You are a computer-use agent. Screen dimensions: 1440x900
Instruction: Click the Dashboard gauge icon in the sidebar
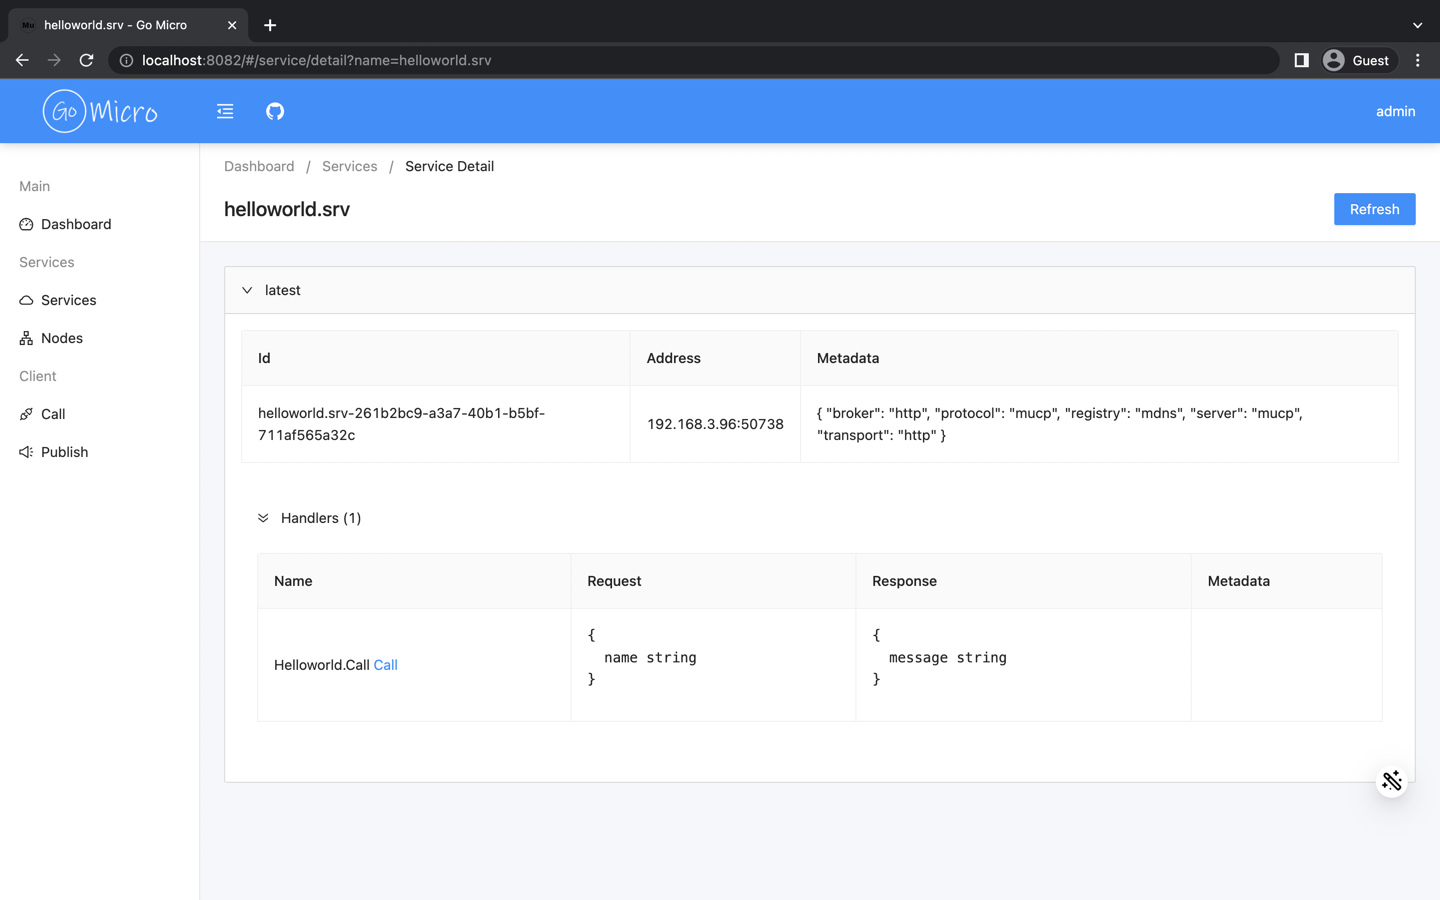click(x=26, y=224)
